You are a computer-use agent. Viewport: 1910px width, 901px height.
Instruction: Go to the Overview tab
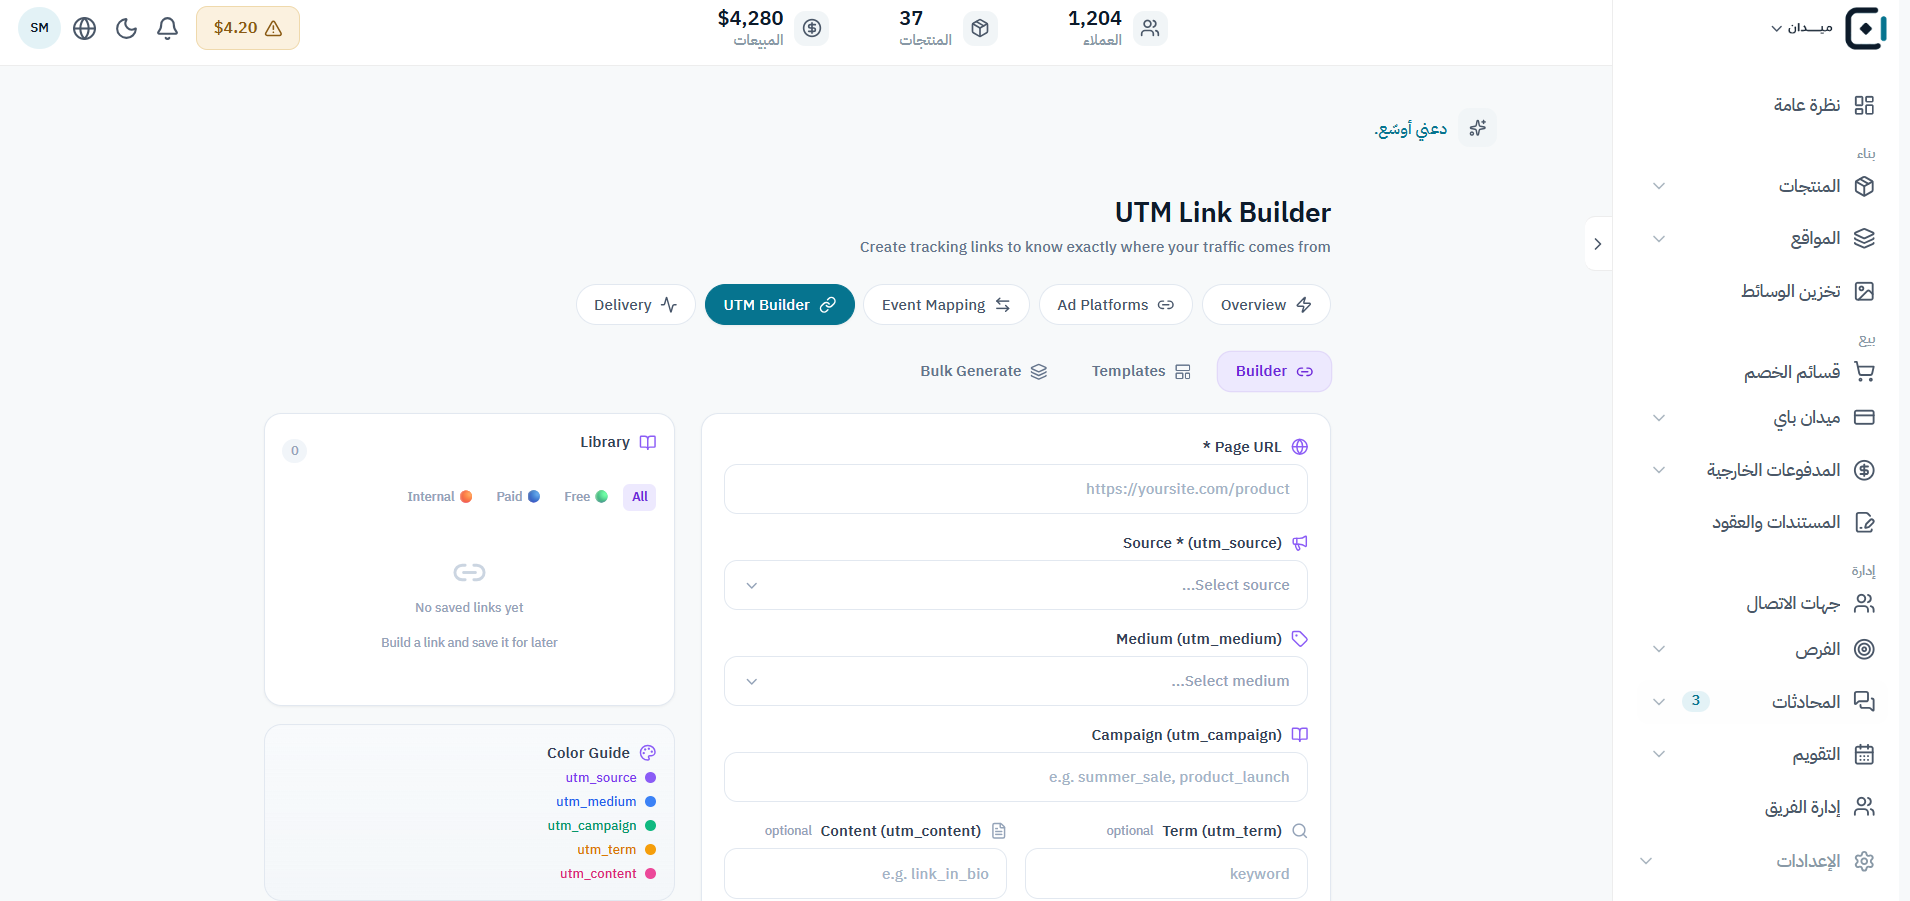coord(1266,305)
